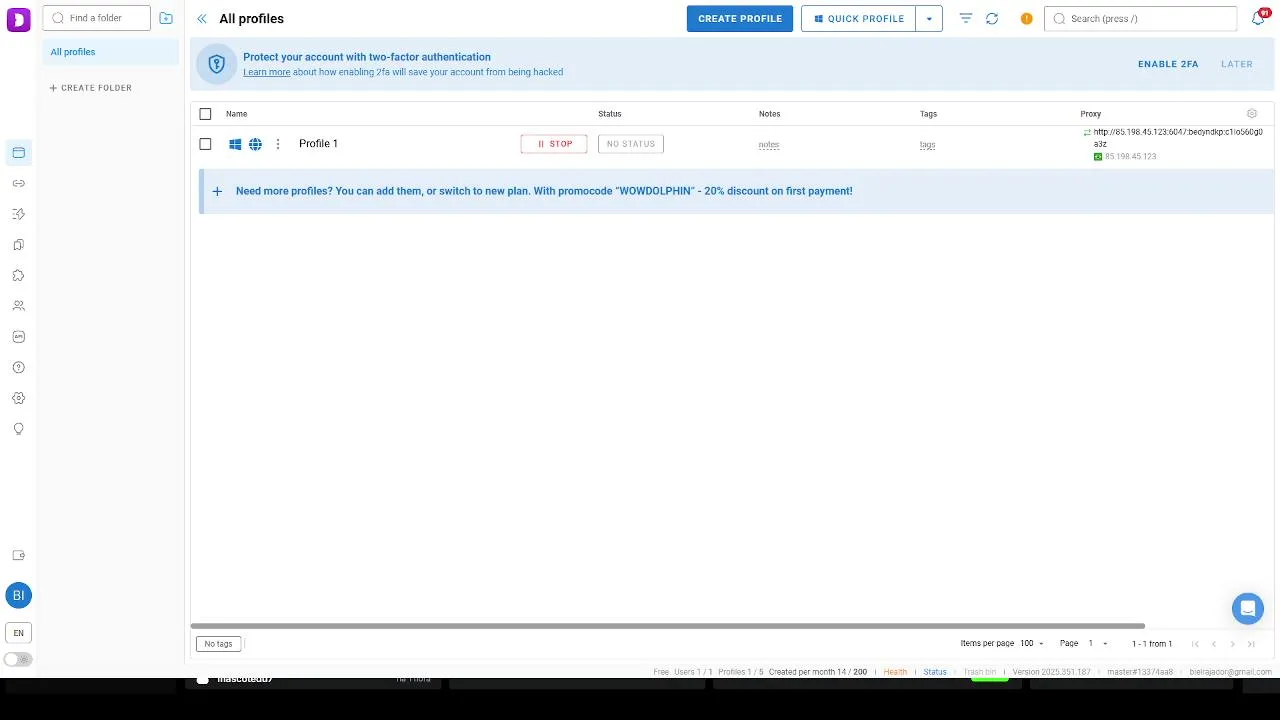The height and width of the screenshot is (720, 1280).
Task: Go to the previous page arrow
Action: [1214, 644]
